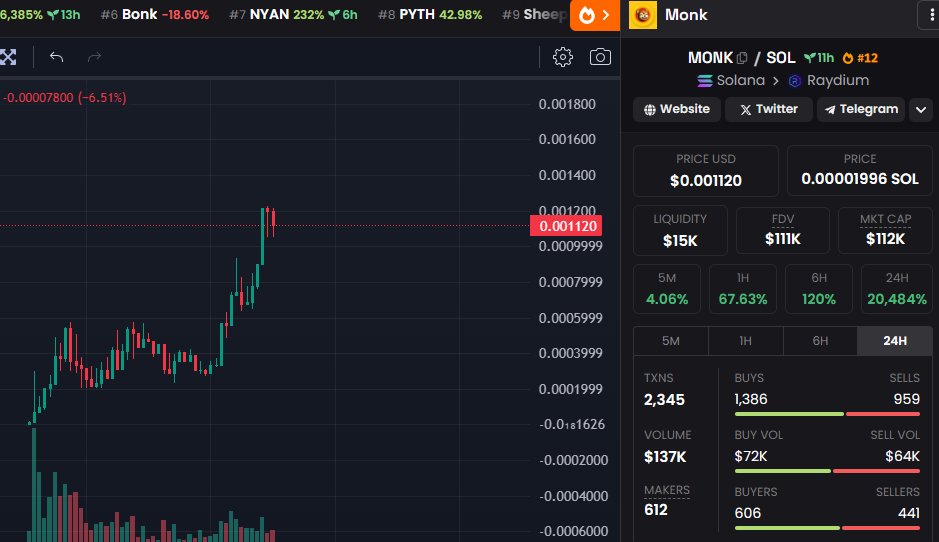Click PRICE USD $0.001120 box
The image size is (939, 542).
point(705,171)
